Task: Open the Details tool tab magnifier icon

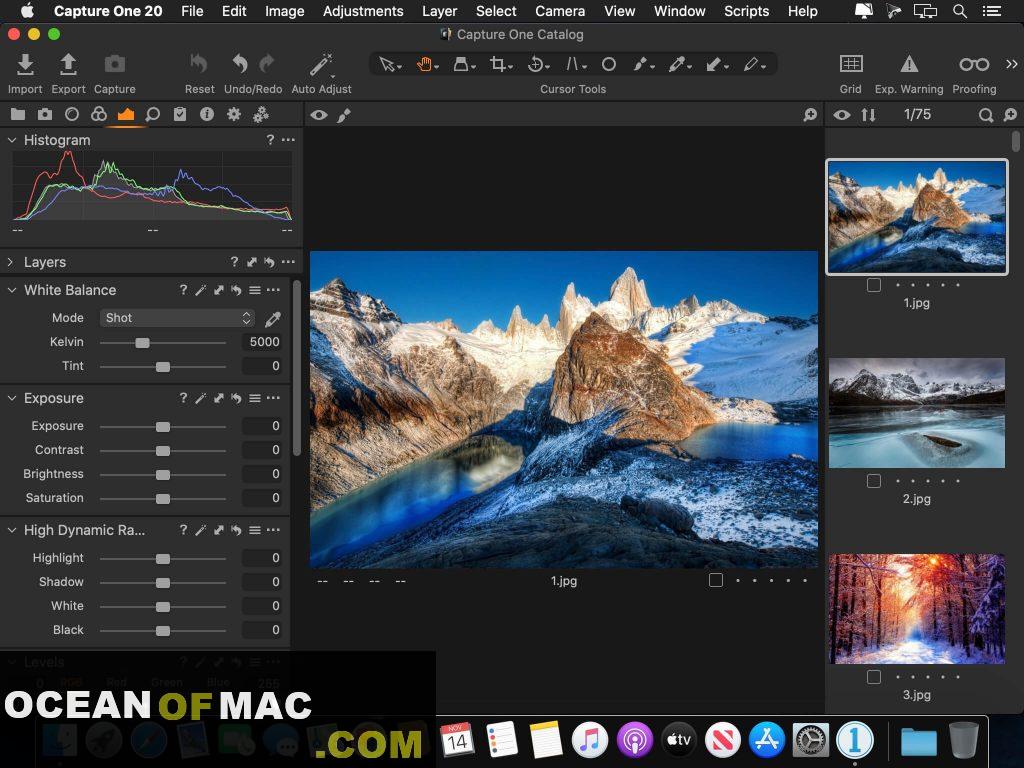Action: [153, 115]
